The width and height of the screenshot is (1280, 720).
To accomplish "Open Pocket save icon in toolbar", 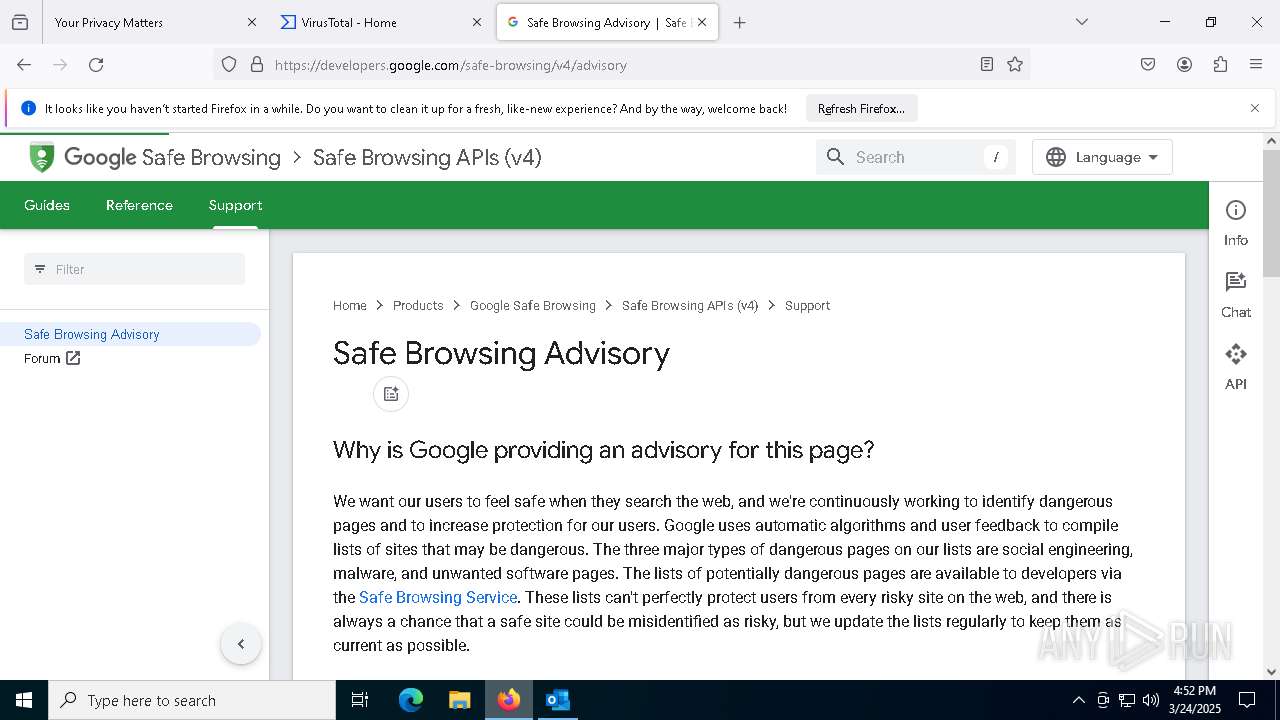I will click(x=1148, y=65).
